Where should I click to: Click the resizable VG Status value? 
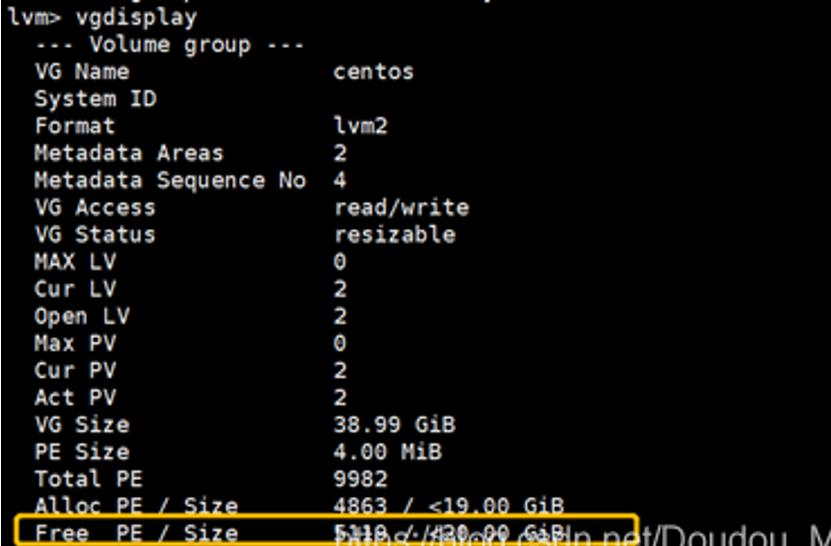click(x=394, y=235)
